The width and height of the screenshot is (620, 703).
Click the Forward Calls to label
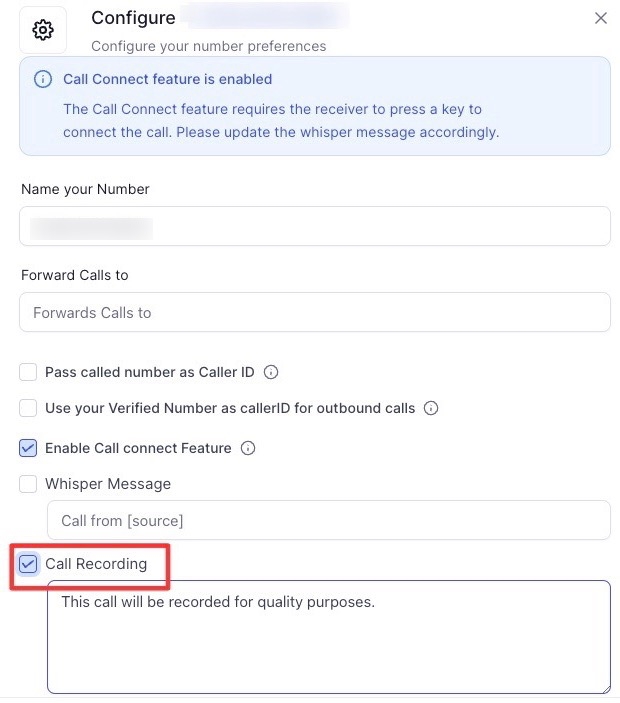pyautogui.click(x=75, y=275)
